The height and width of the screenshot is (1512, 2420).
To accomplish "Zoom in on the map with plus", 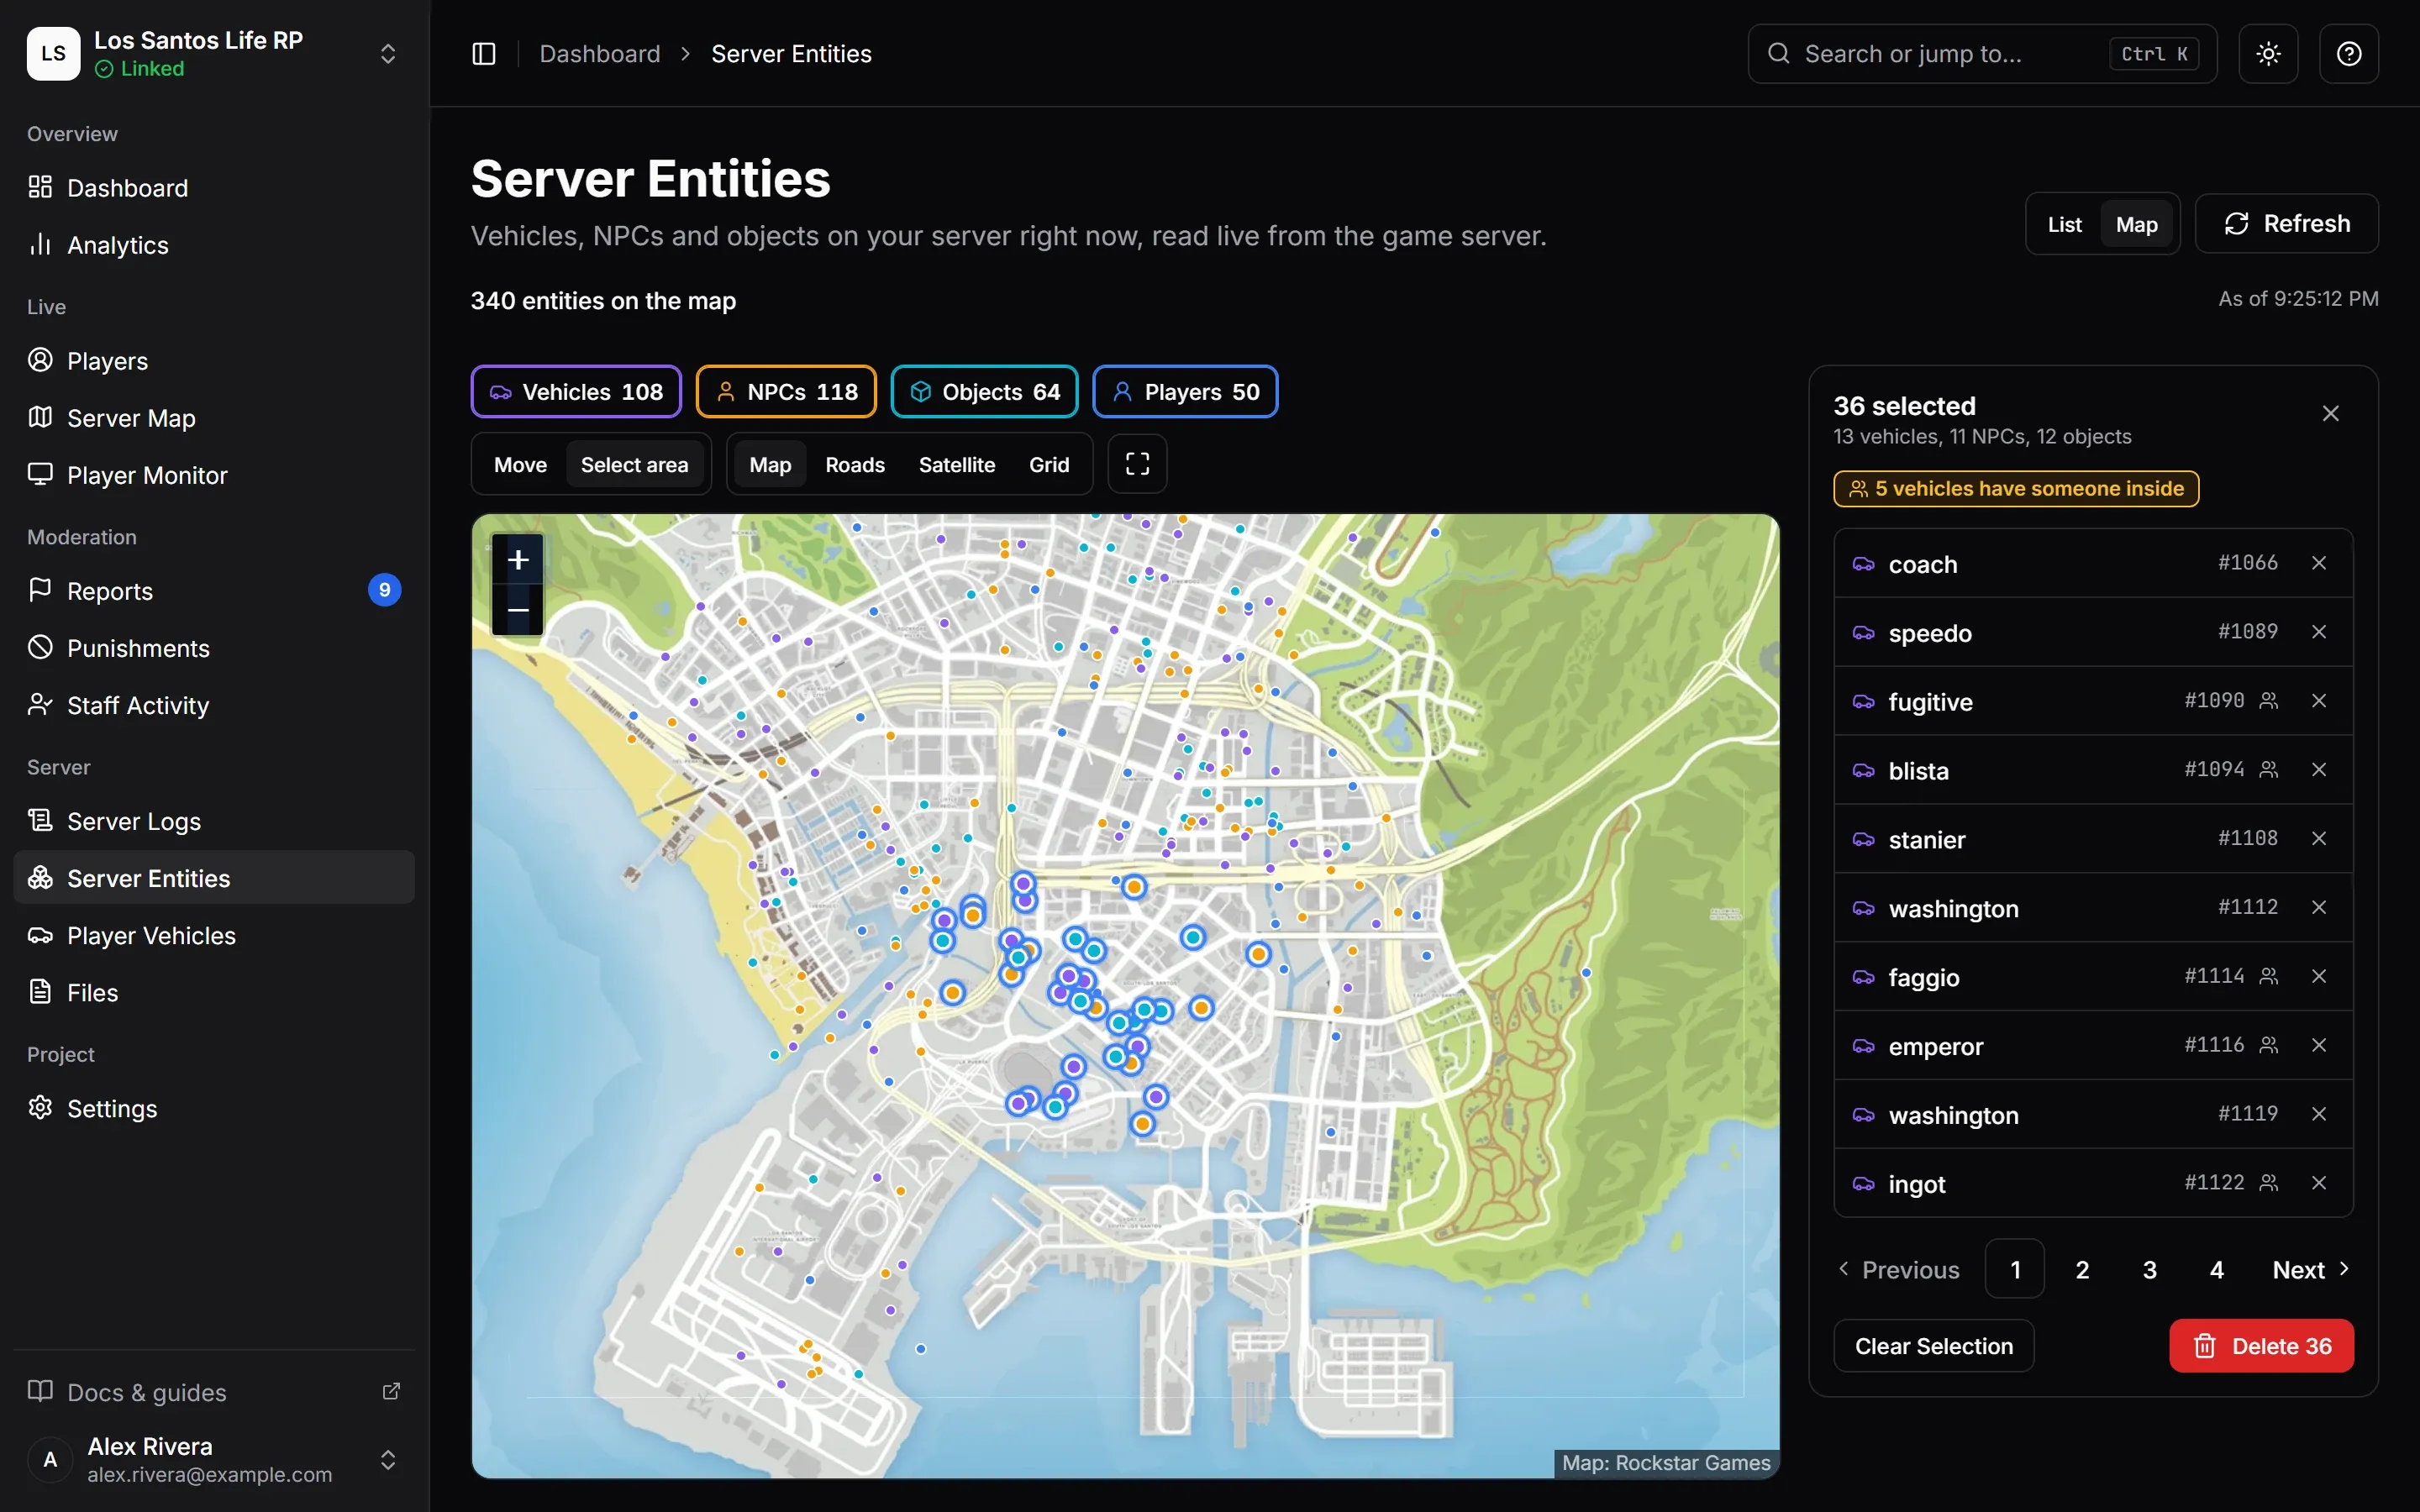I will 518,560.
